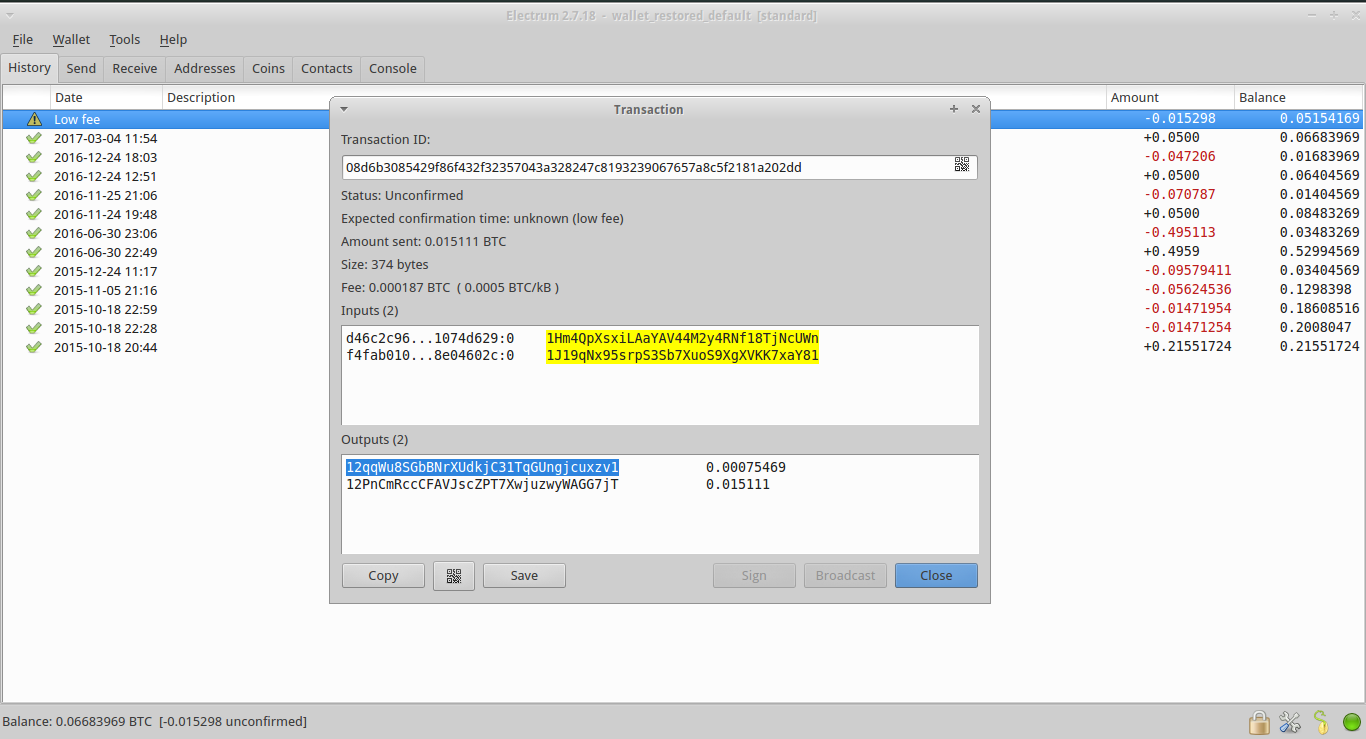The image size is (1366, 739).
Task: Sort history by Description column header
Action: [634, 97]
